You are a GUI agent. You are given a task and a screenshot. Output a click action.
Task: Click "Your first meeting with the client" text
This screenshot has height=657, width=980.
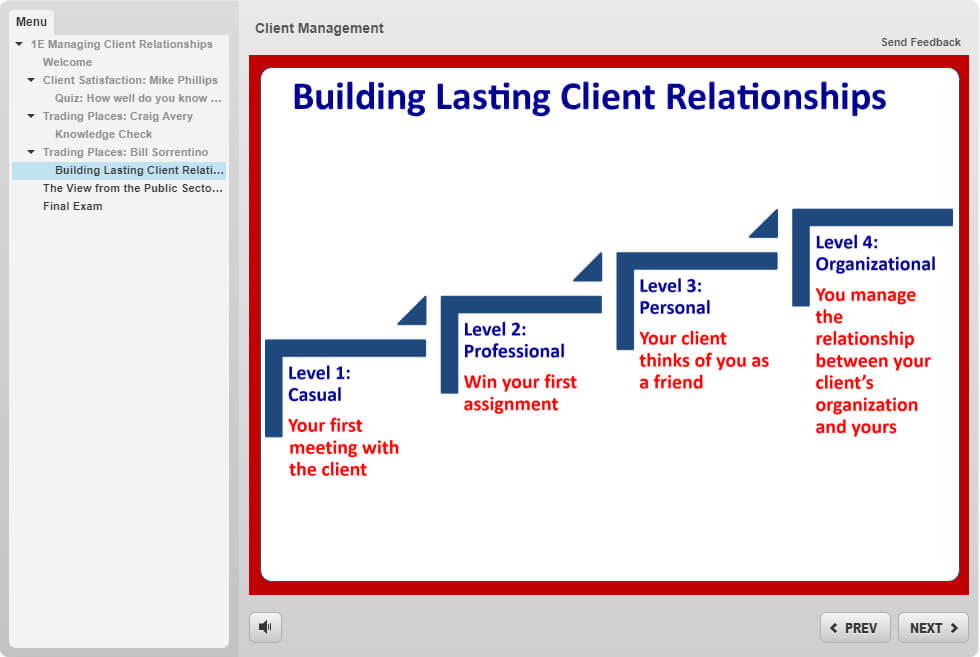pyautogui.click(x=343, y=448)
